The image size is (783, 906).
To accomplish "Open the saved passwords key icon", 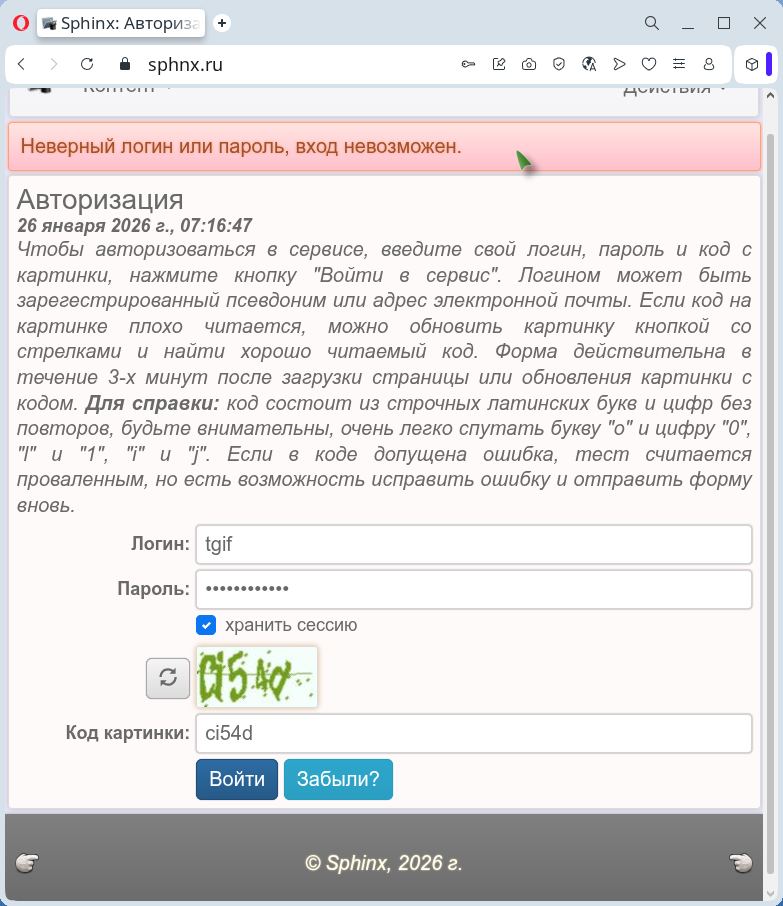I will coord(468,64).
